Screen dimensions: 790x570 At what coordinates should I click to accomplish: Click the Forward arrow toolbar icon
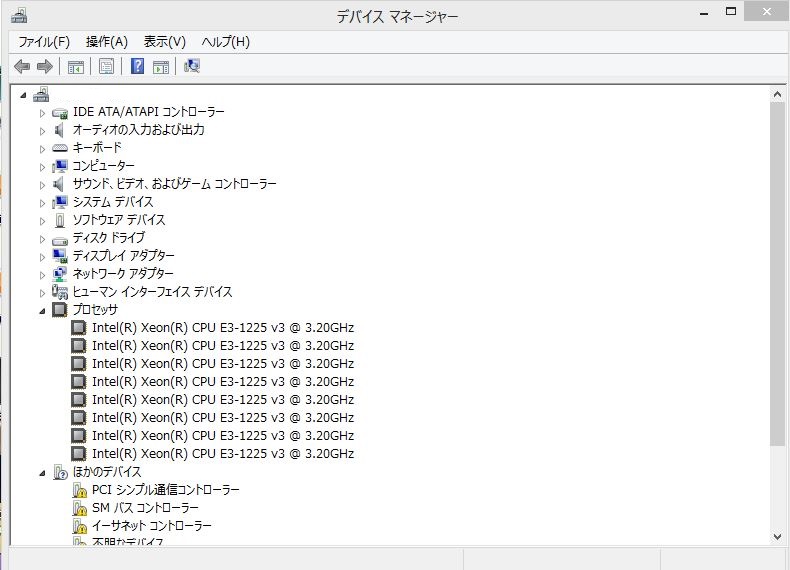[45, 67]
